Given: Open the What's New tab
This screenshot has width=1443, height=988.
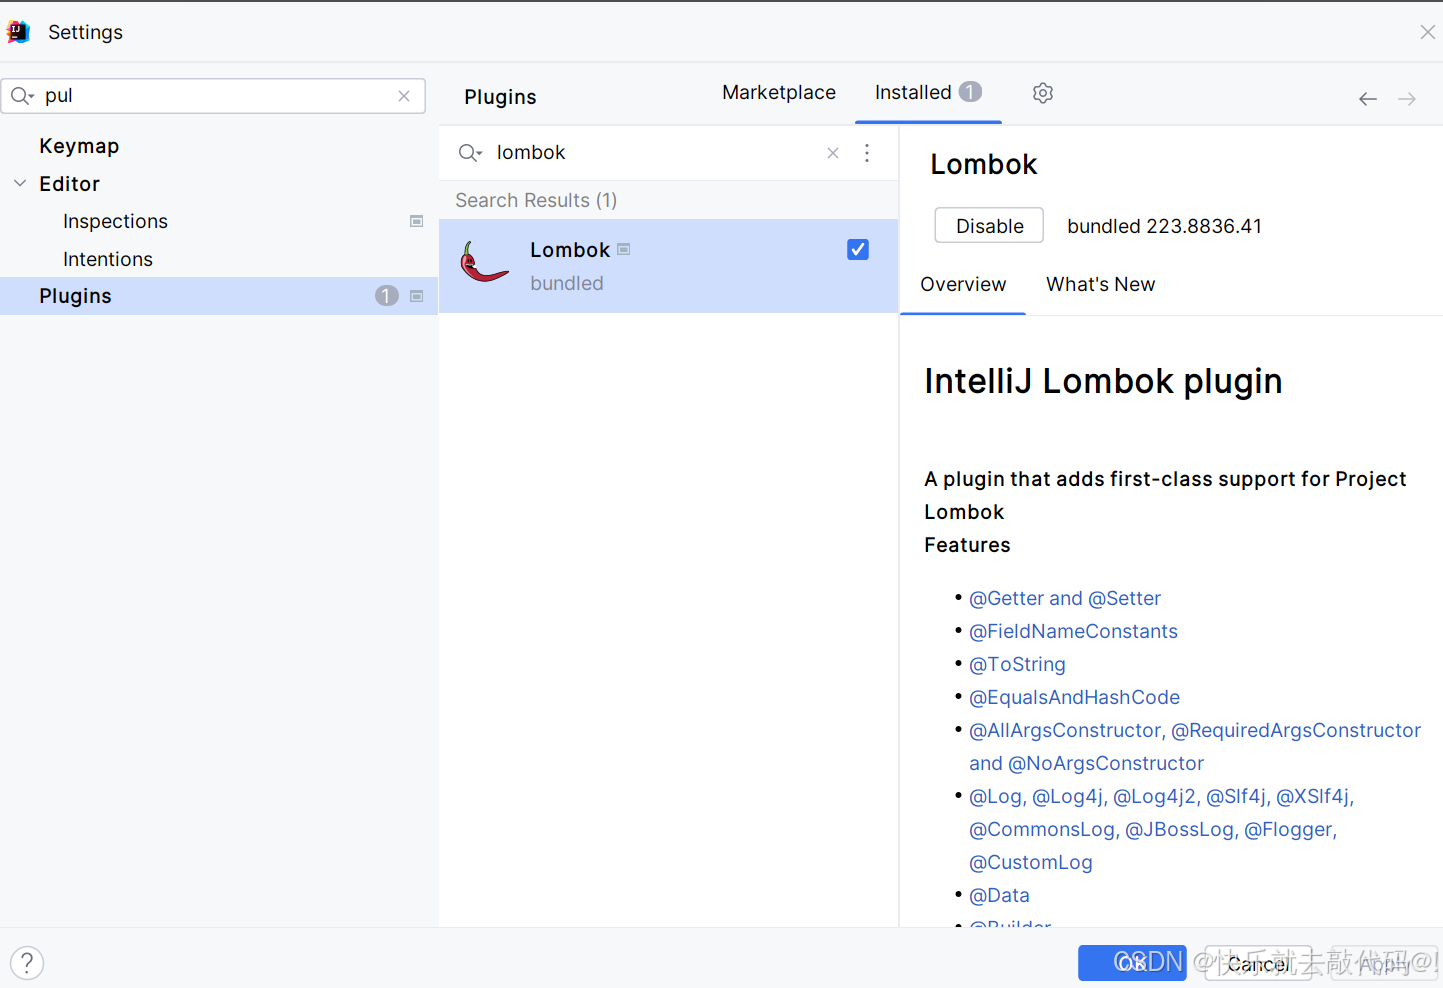Looking at the screenshot, I should [x=1100, y=284].
